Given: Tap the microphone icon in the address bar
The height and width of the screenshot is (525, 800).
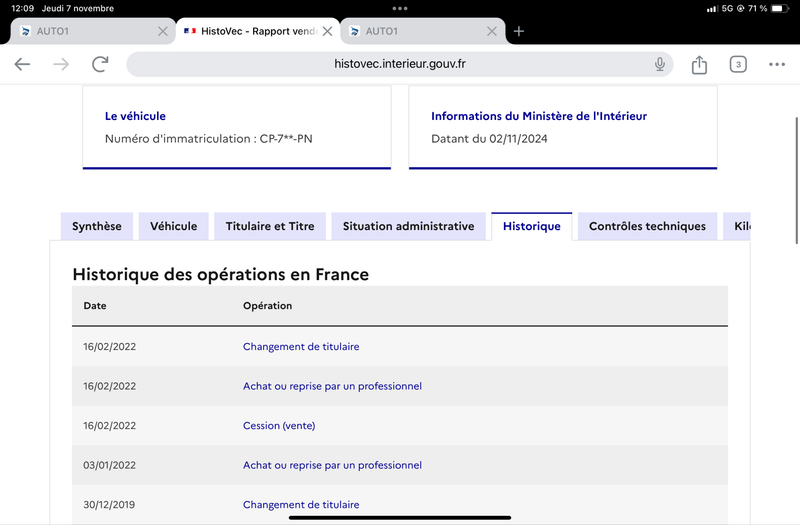Looking at the screenshot, I should (660, 64).
